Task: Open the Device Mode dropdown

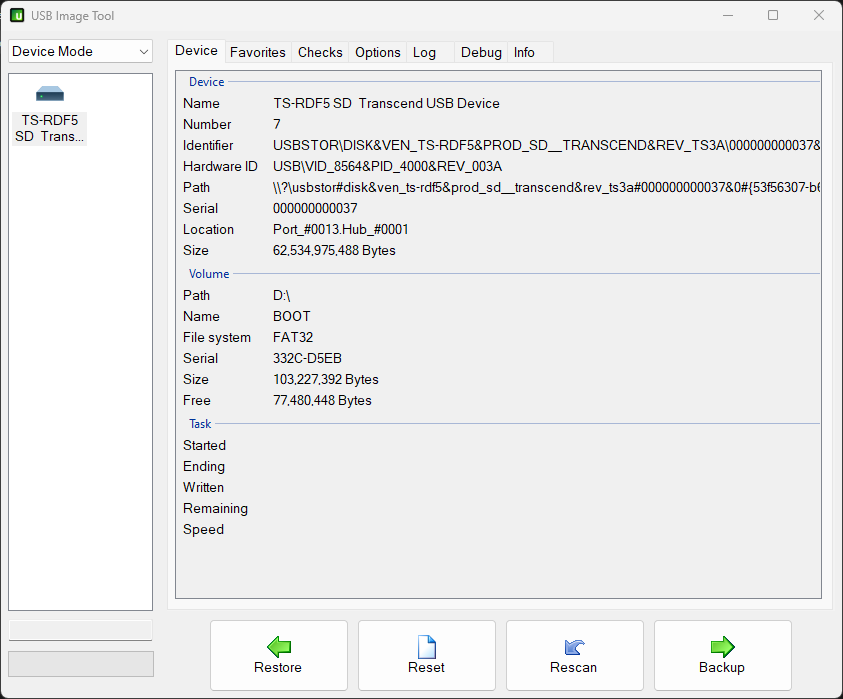Action: (81, 51)
